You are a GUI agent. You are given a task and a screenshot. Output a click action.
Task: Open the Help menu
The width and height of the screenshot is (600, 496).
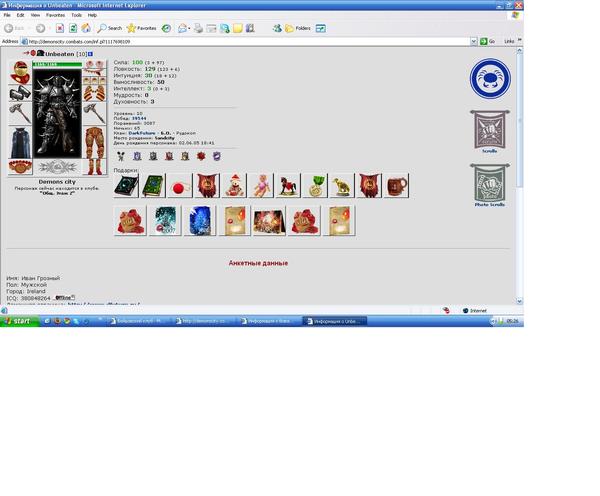point(92,15)
